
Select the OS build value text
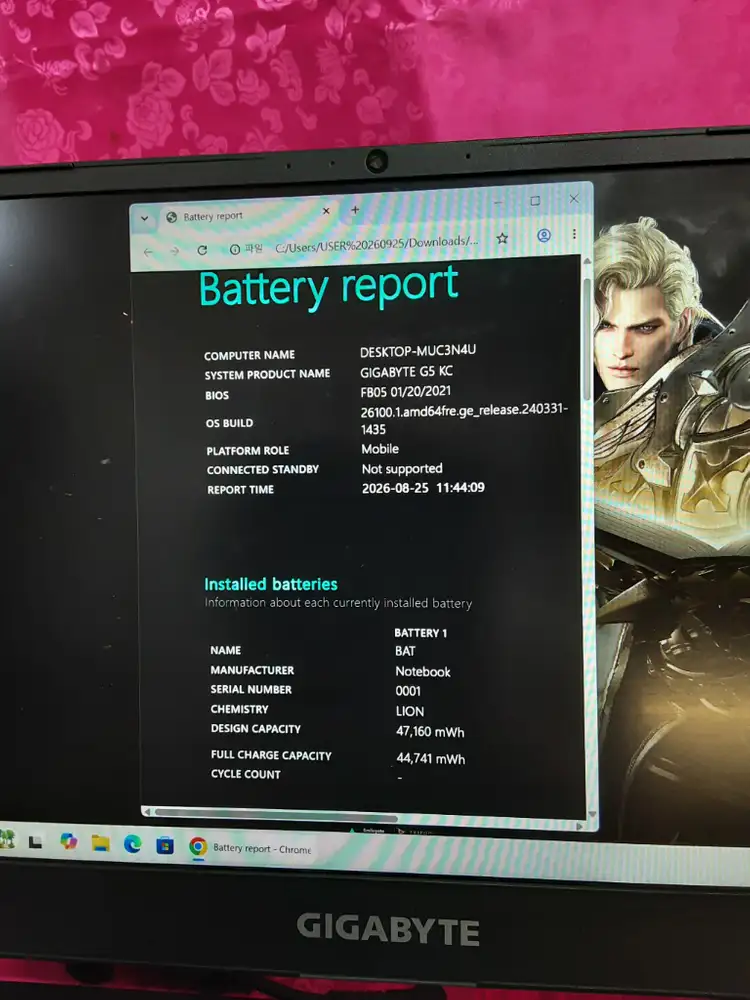coord(464,418)
